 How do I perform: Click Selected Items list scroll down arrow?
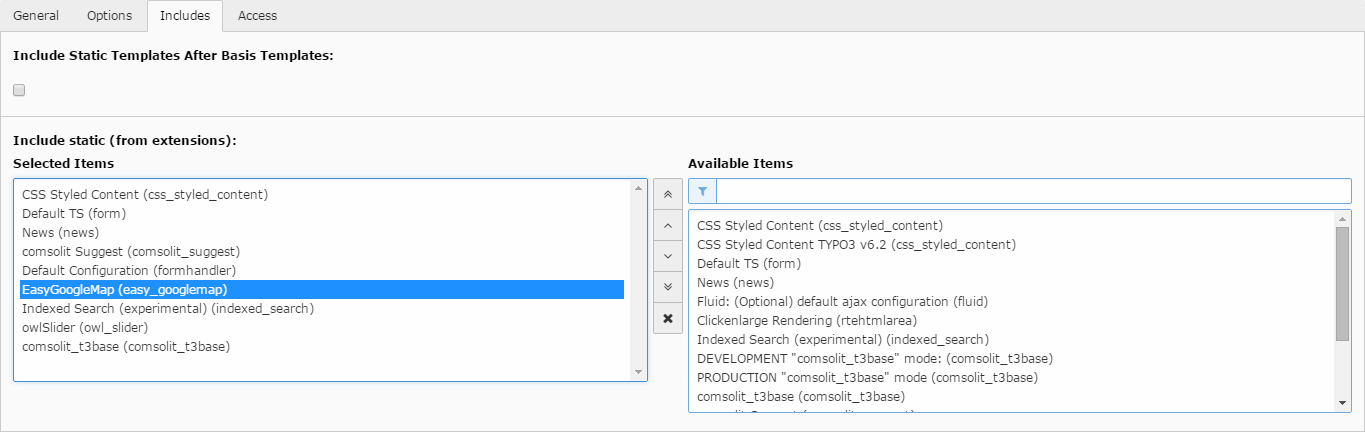coord(639,372)
